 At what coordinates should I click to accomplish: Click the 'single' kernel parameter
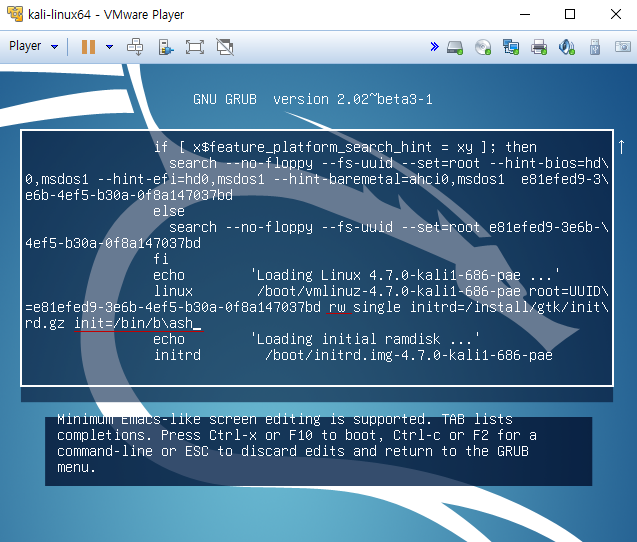[x=377, y=307]
